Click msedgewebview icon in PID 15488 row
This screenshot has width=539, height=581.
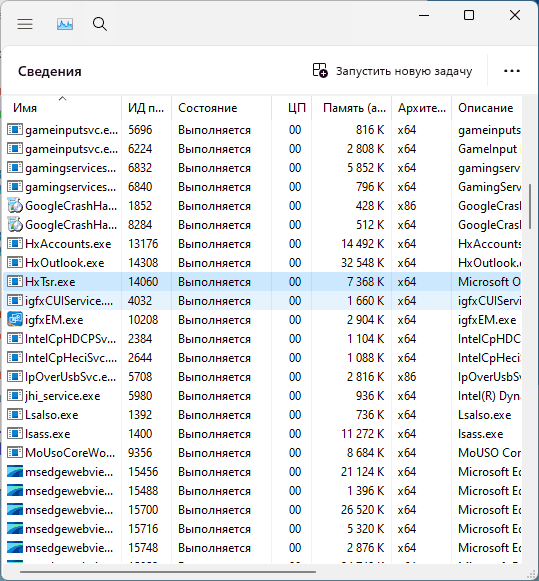(15, 491)
